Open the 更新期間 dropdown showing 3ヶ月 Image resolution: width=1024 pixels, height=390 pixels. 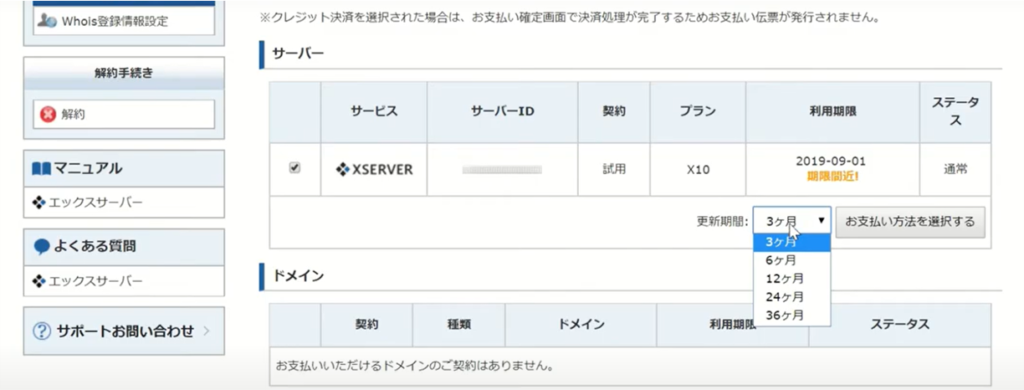tap(792, 221)
